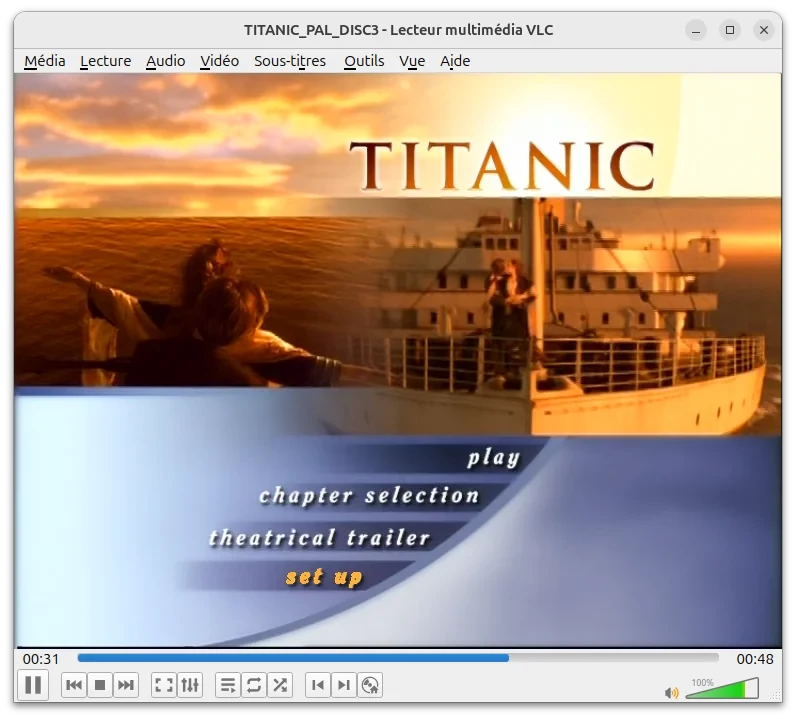796x719 pixels.
Task: Seek along the playback progress bar
Action: pos(398,658)
